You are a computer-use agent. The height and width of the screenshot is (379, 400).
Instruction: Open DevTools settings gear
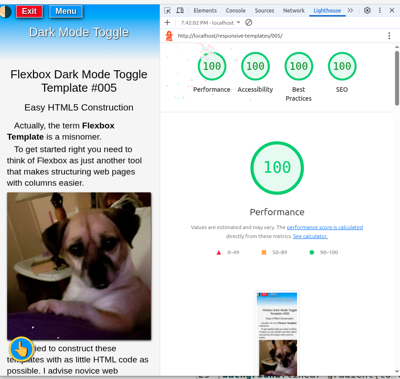(x=367, y=11)
